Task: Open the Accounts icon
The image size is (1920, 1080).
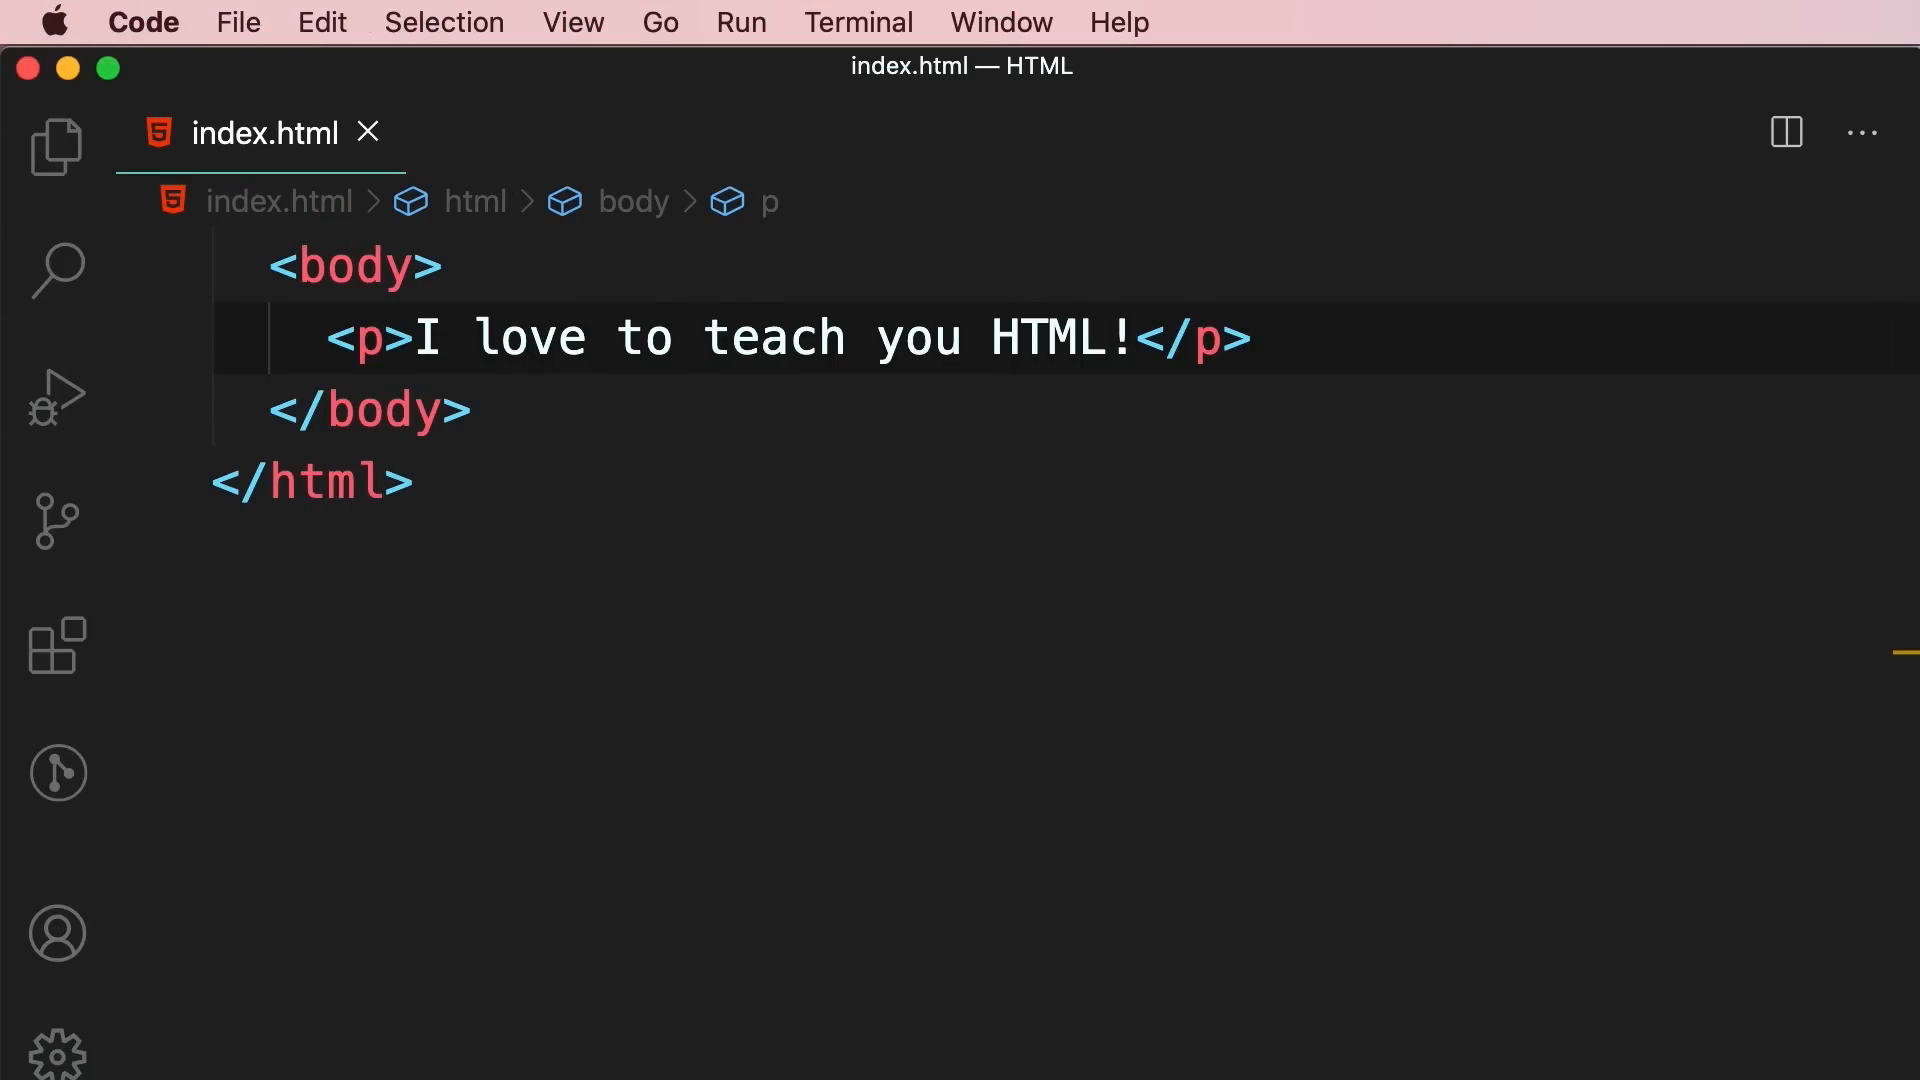Action: [x=57, y=934]
